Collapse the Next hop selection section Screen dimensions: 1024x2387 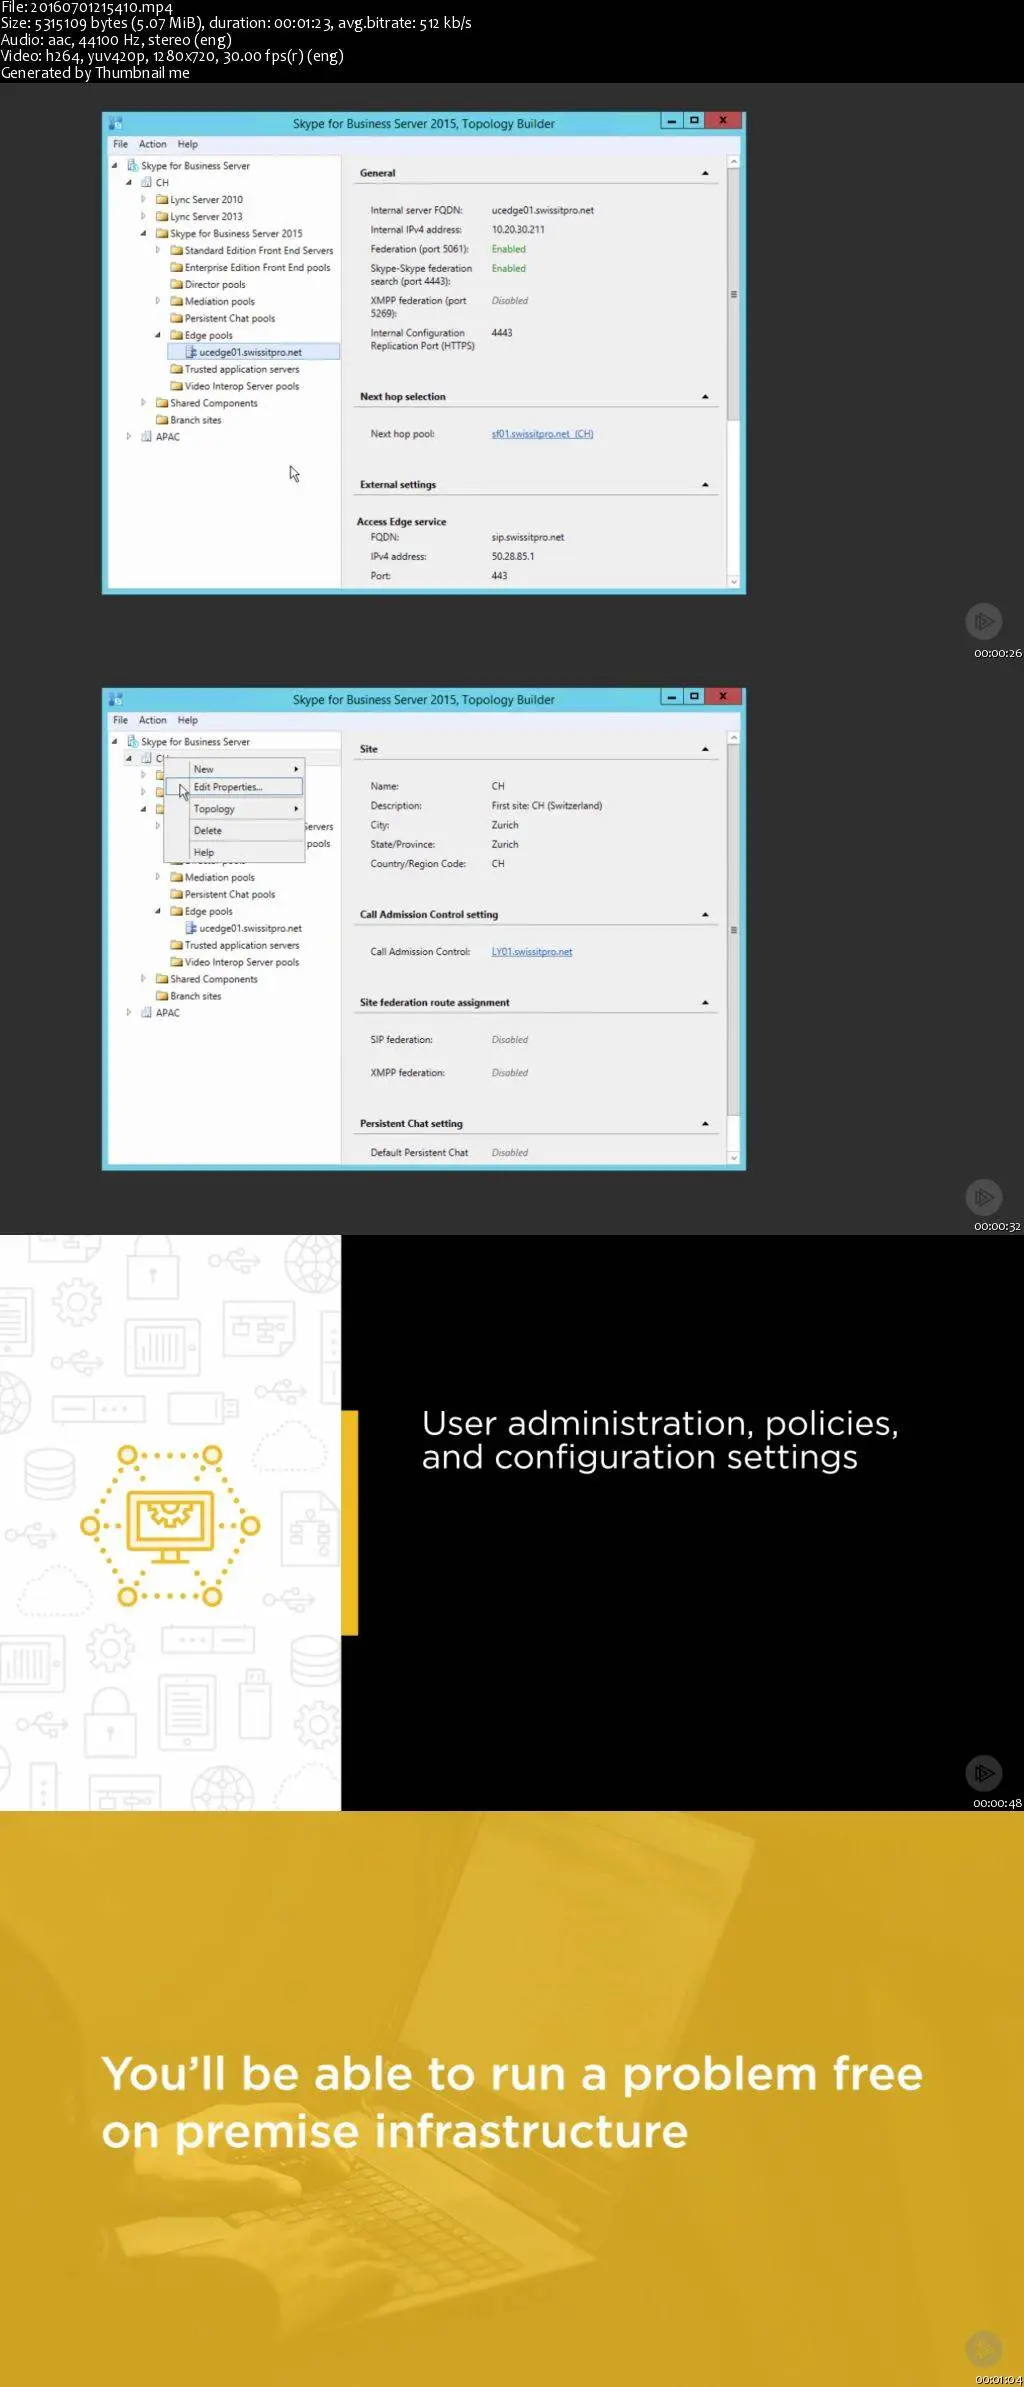[705, 397]
